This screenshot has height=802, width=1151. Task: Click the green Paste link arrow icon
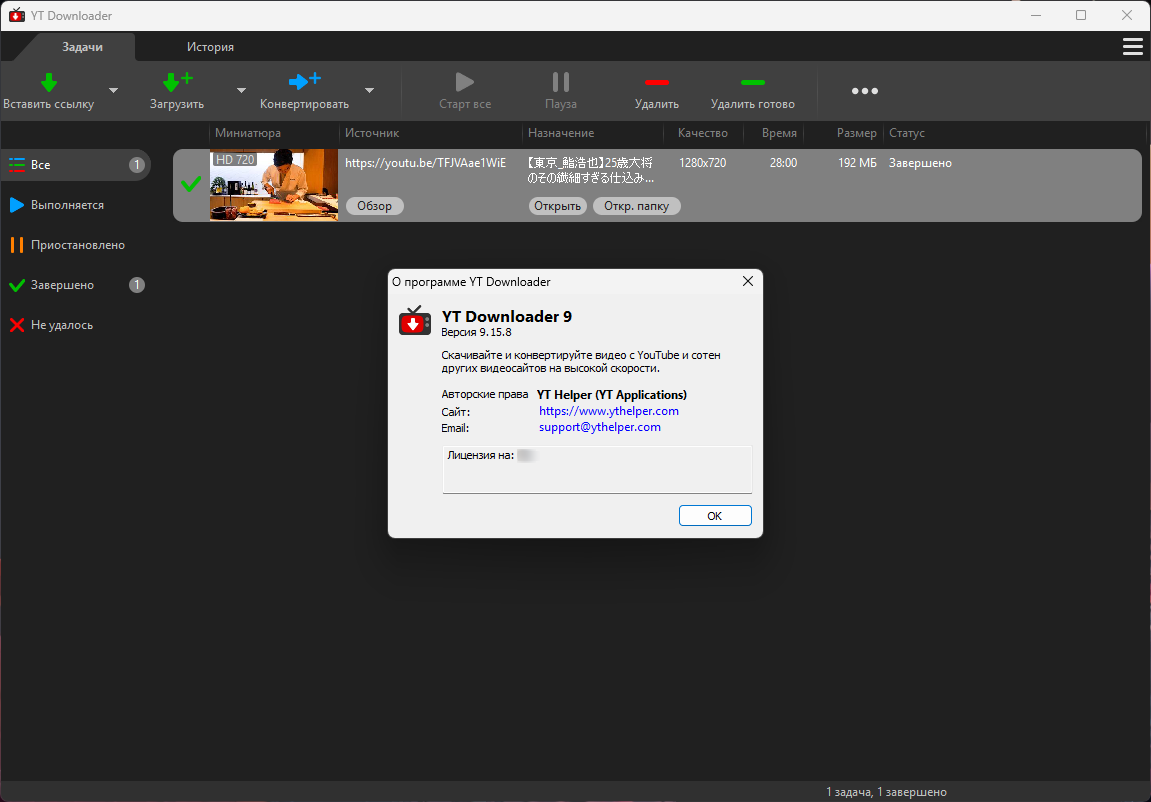pyautogui.click(x=48, y=81)
